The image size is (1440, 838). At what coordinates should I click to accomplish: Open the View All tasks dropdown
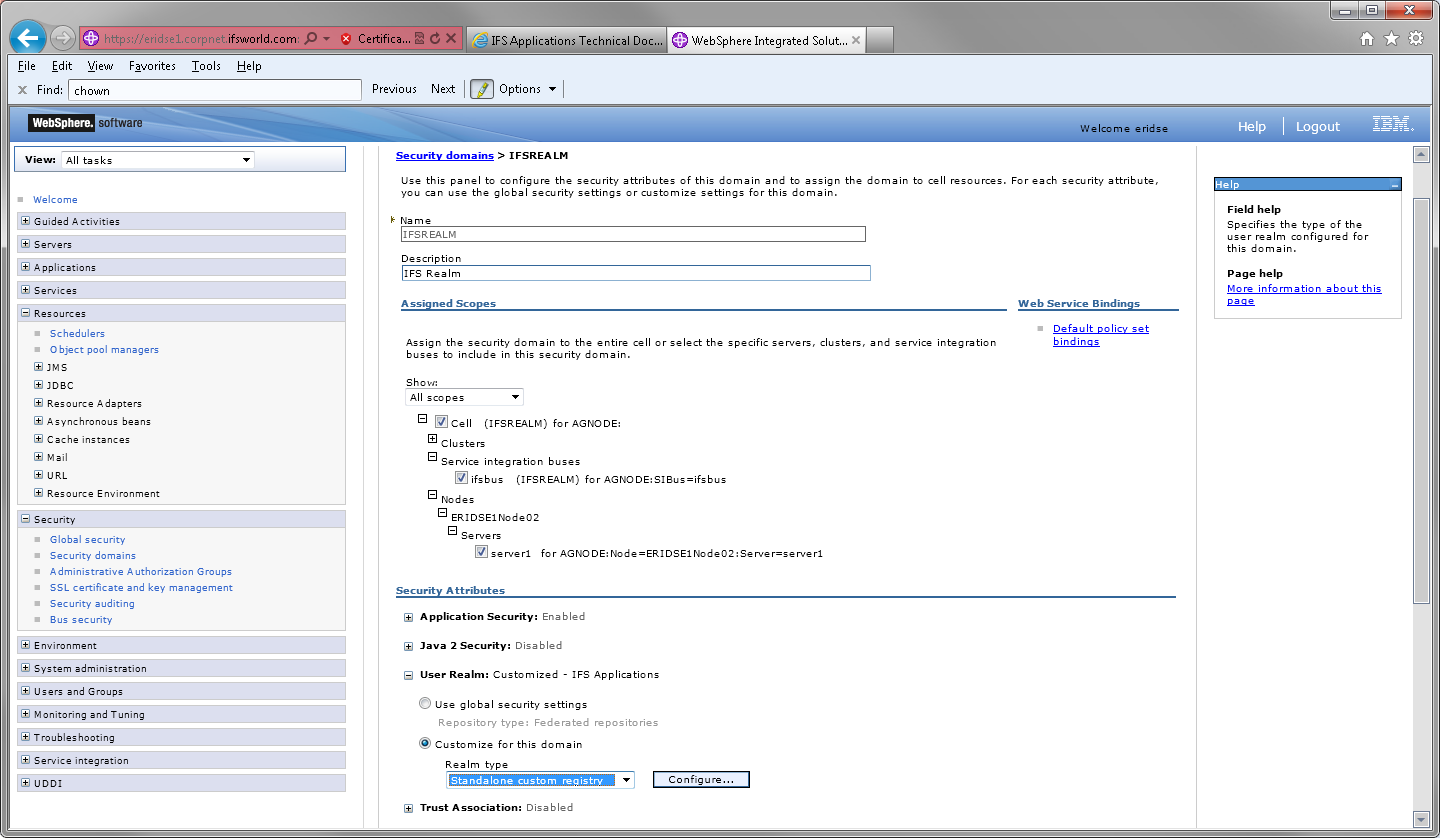click(157, 160)
